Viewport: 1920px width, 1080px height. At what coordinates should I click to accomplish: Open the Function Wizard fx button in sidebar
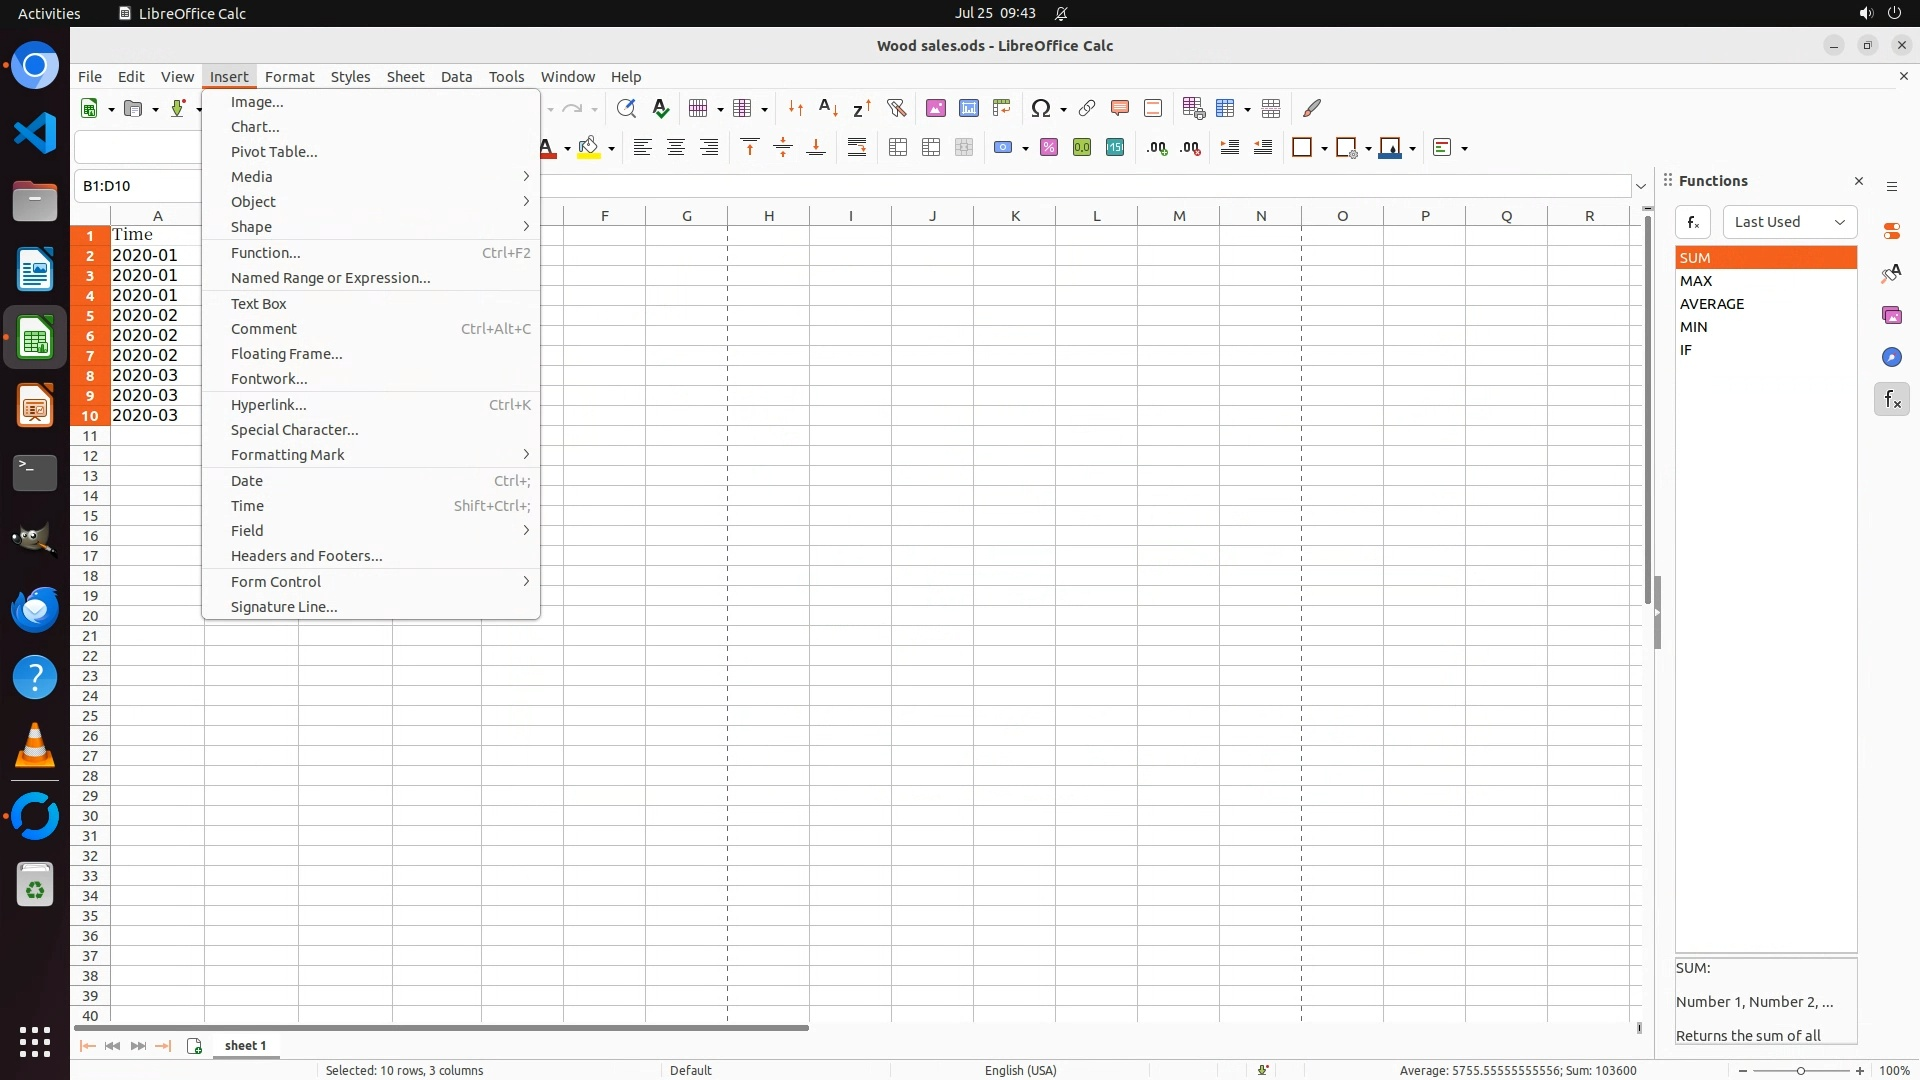coord(1692,222)
